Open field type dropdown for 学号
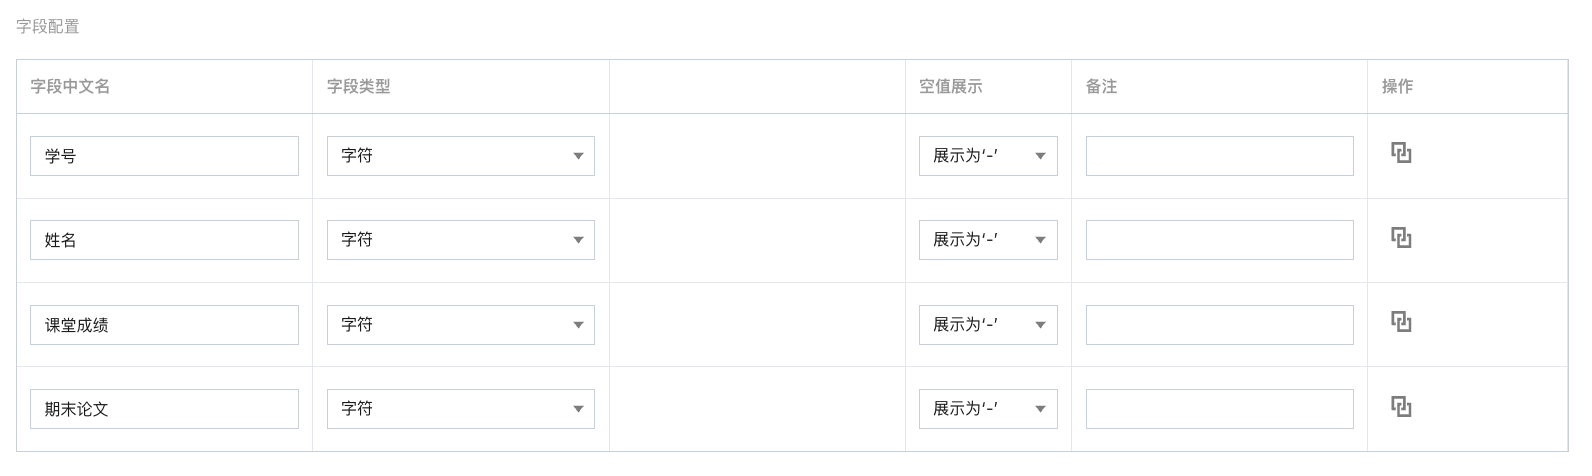The width and height of the screenshot is (1592, 476). (x=461, y=156)
